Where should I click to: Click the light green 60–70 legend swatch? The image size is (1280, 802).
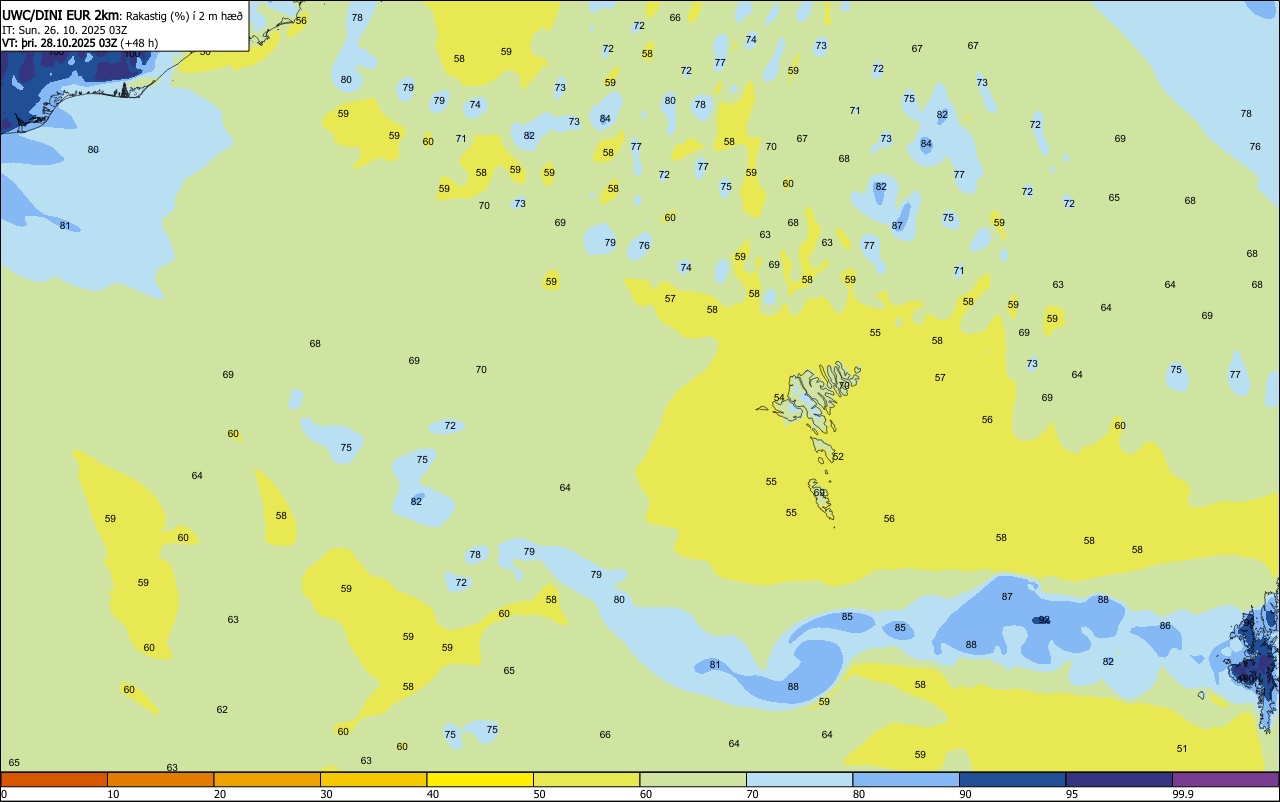(x=693, y=779)
